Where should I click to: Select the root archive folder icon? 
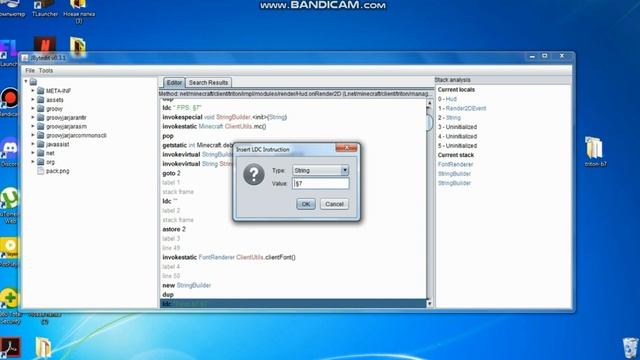point(33,82)
